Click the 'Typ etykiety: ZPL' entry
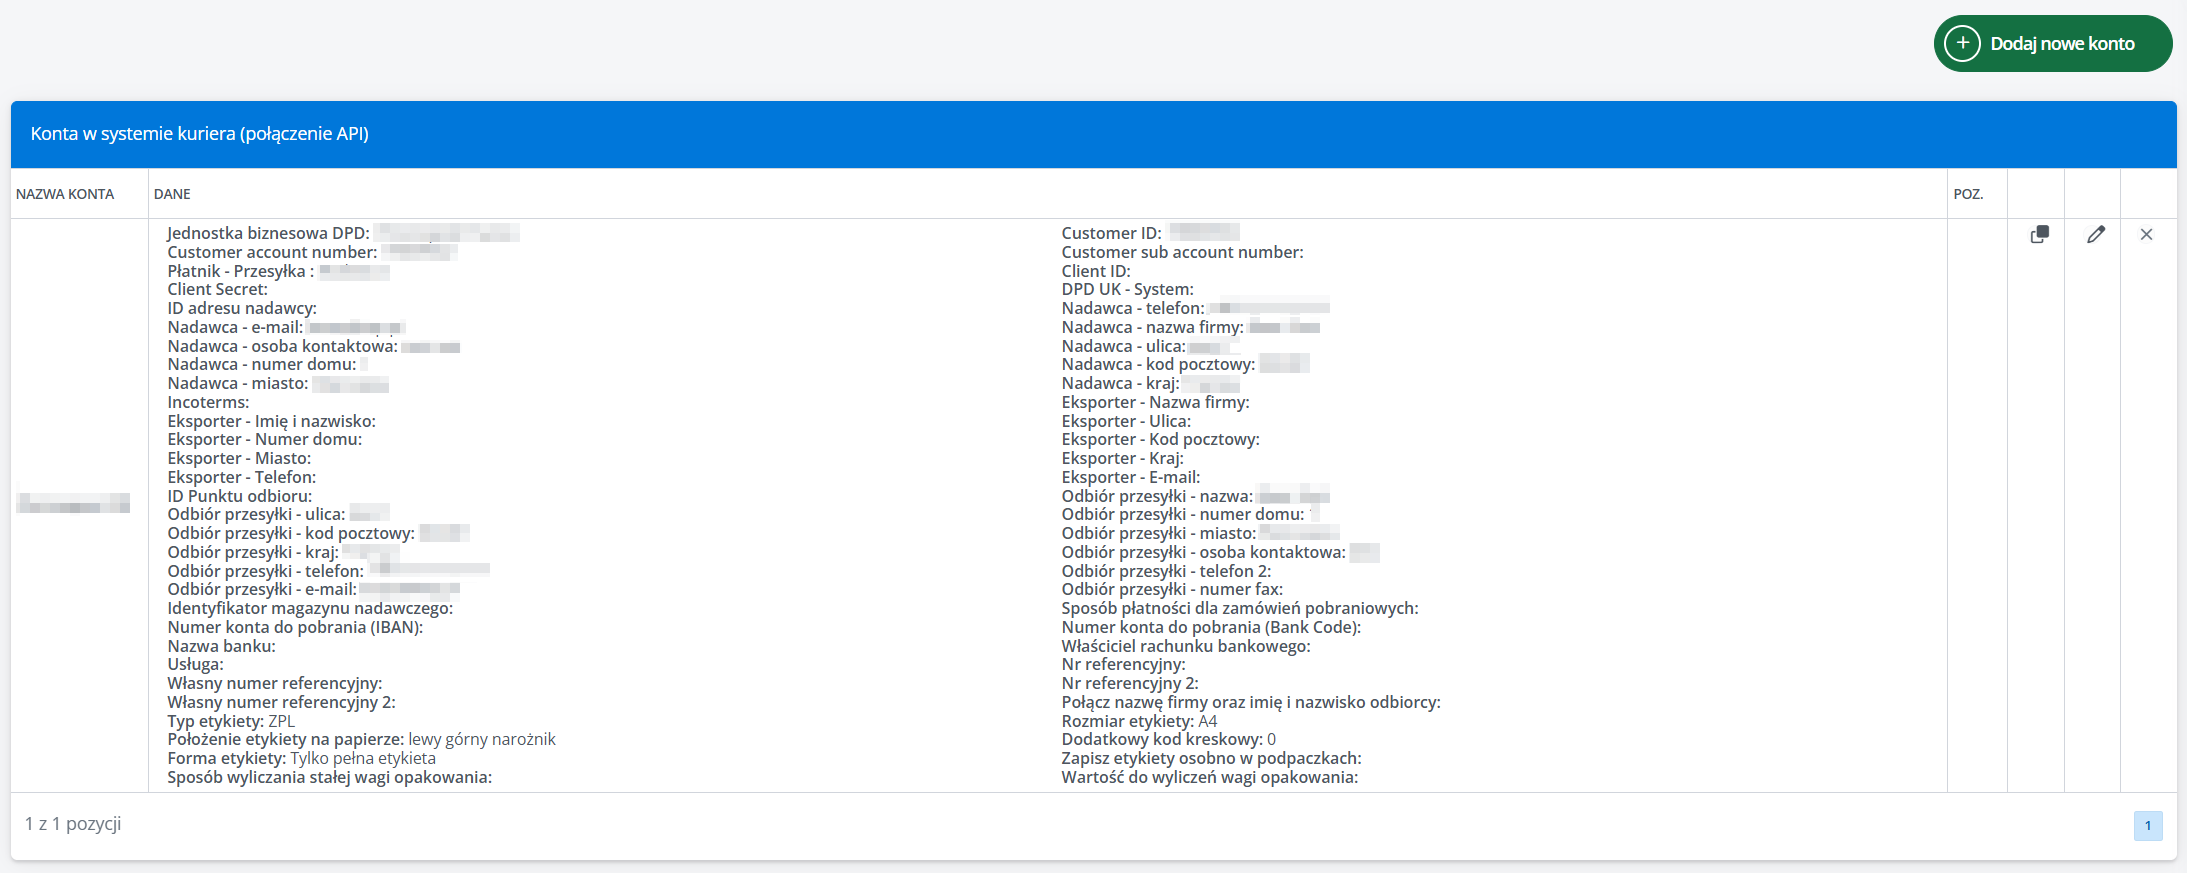2187x873 pixels. [x=231, y=721]
